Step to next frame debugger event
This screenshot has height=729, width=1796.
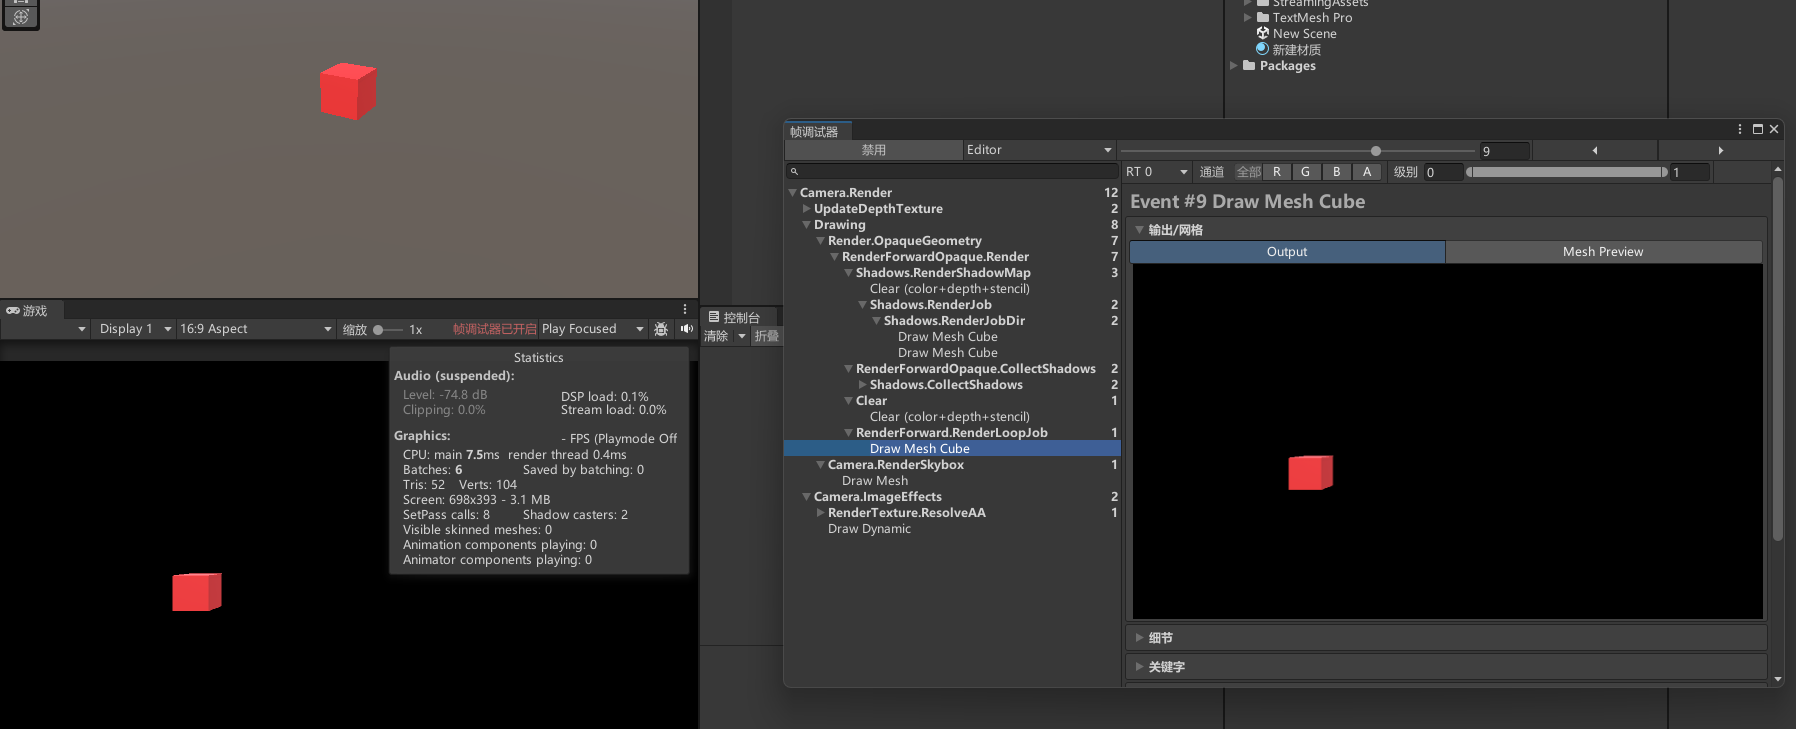pos(1720,150)
